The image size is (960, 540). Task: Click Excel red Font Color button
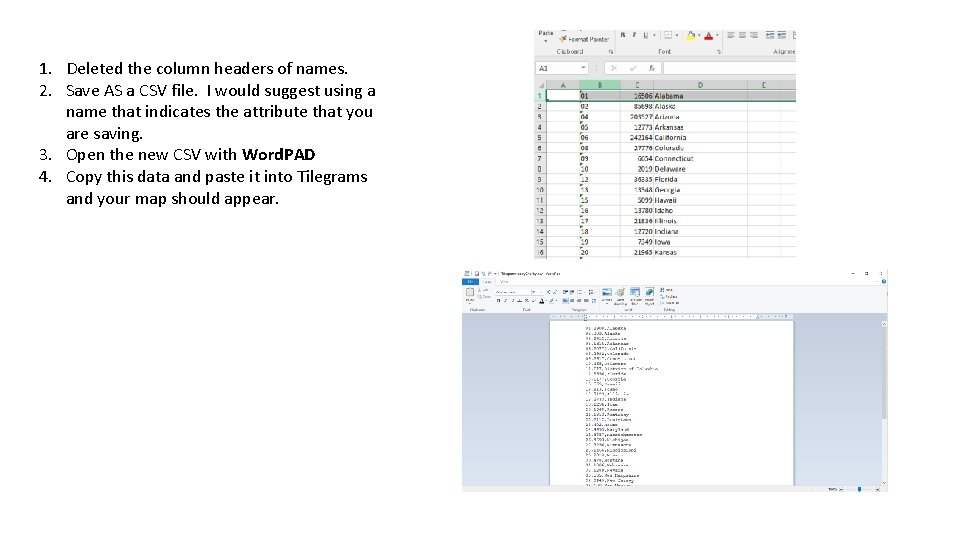708,36
